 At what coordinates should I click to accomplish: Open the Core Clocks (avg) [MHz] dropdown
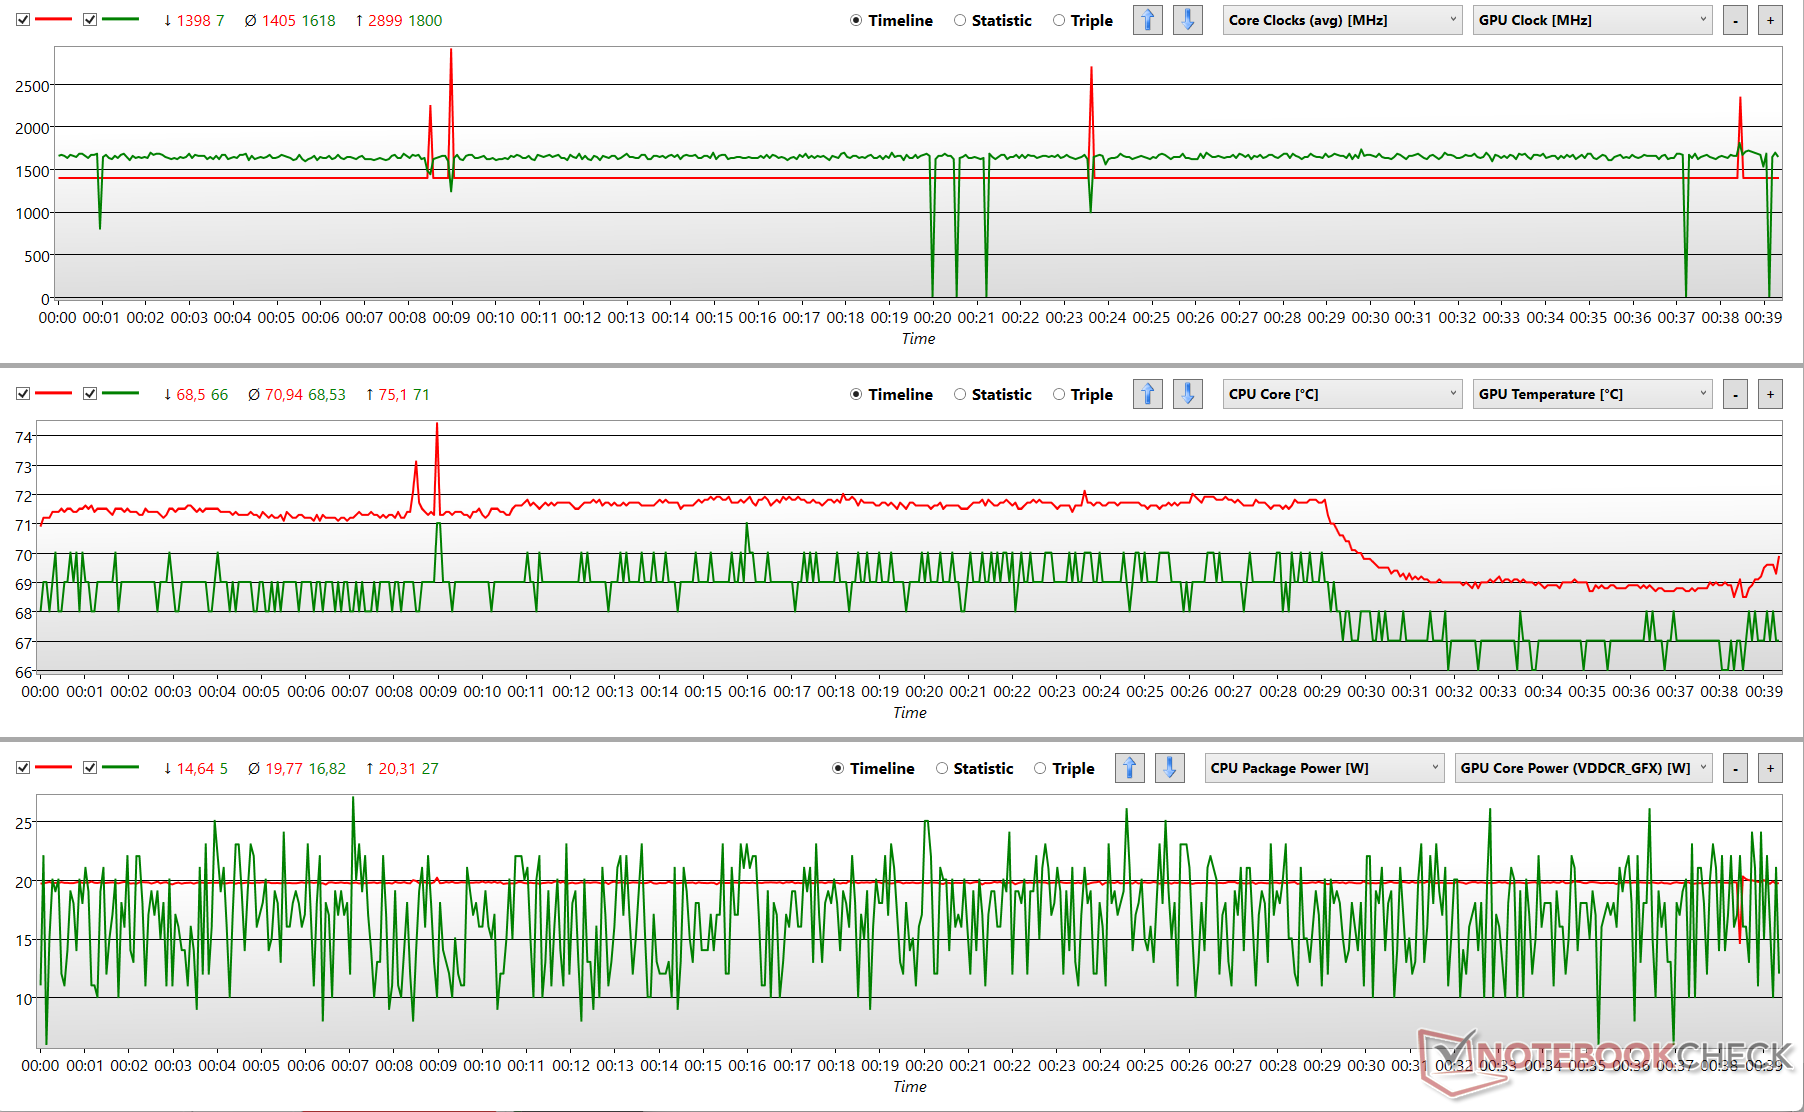[x=1342, y=20]
